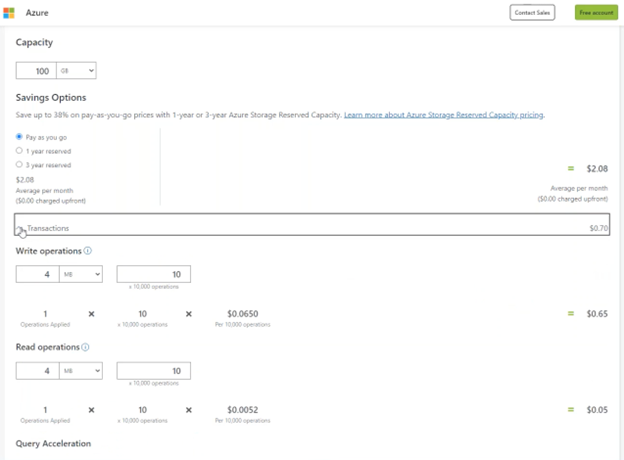This screenshot has width=624, height=460.
Task: Open the Write operations MB unit dropdown
Action: [x=81, y=274]
